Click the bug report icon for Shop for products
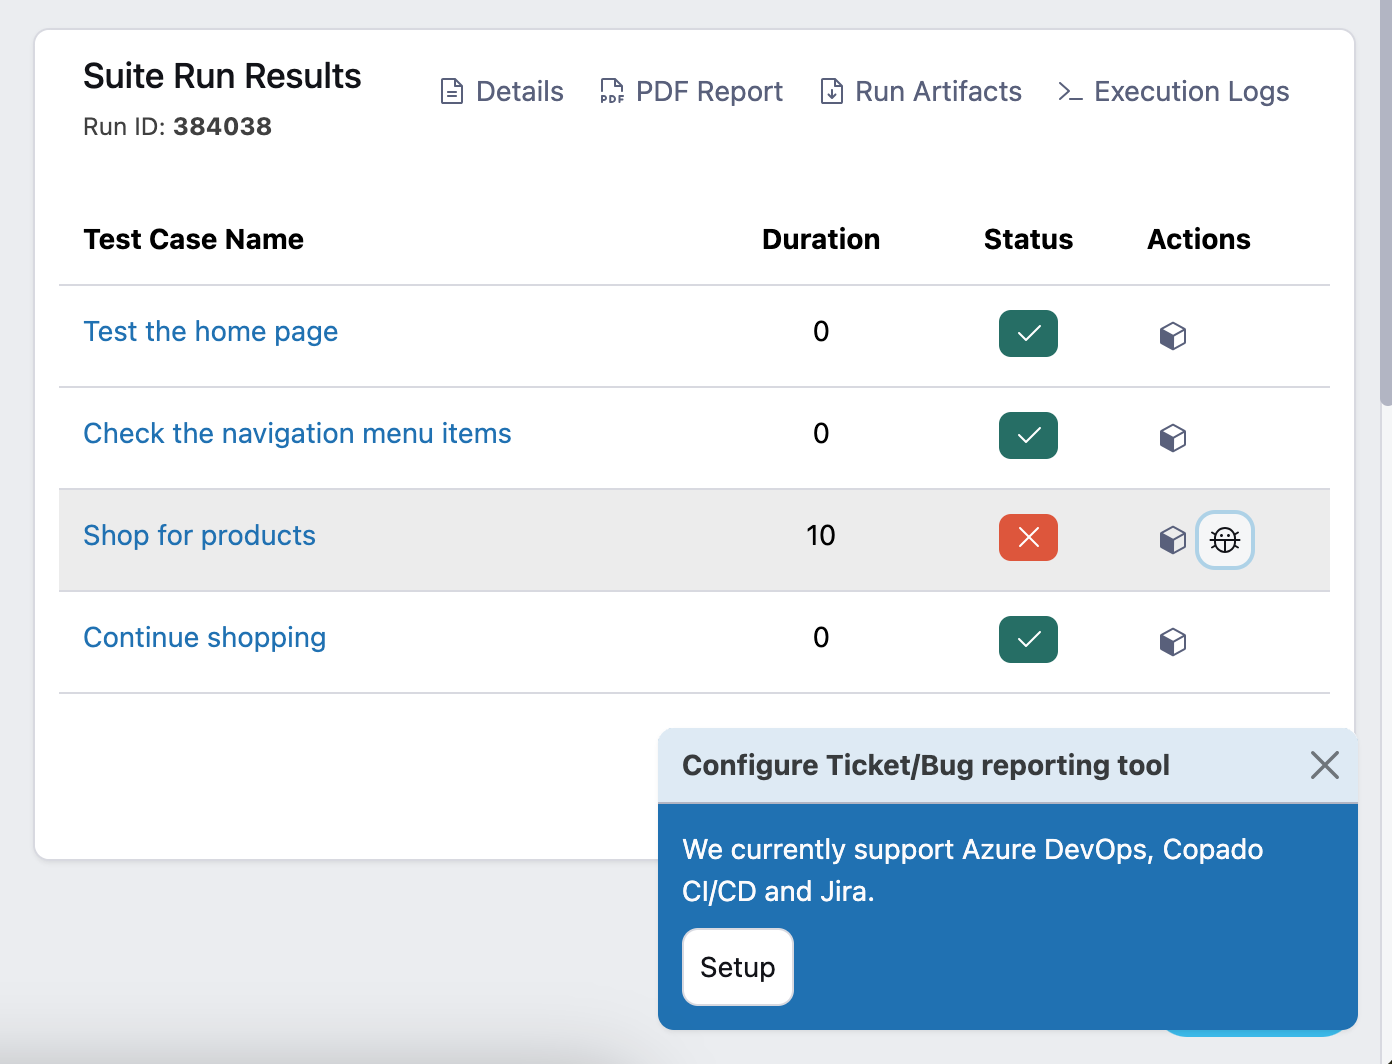 [x=1224, y=540]
